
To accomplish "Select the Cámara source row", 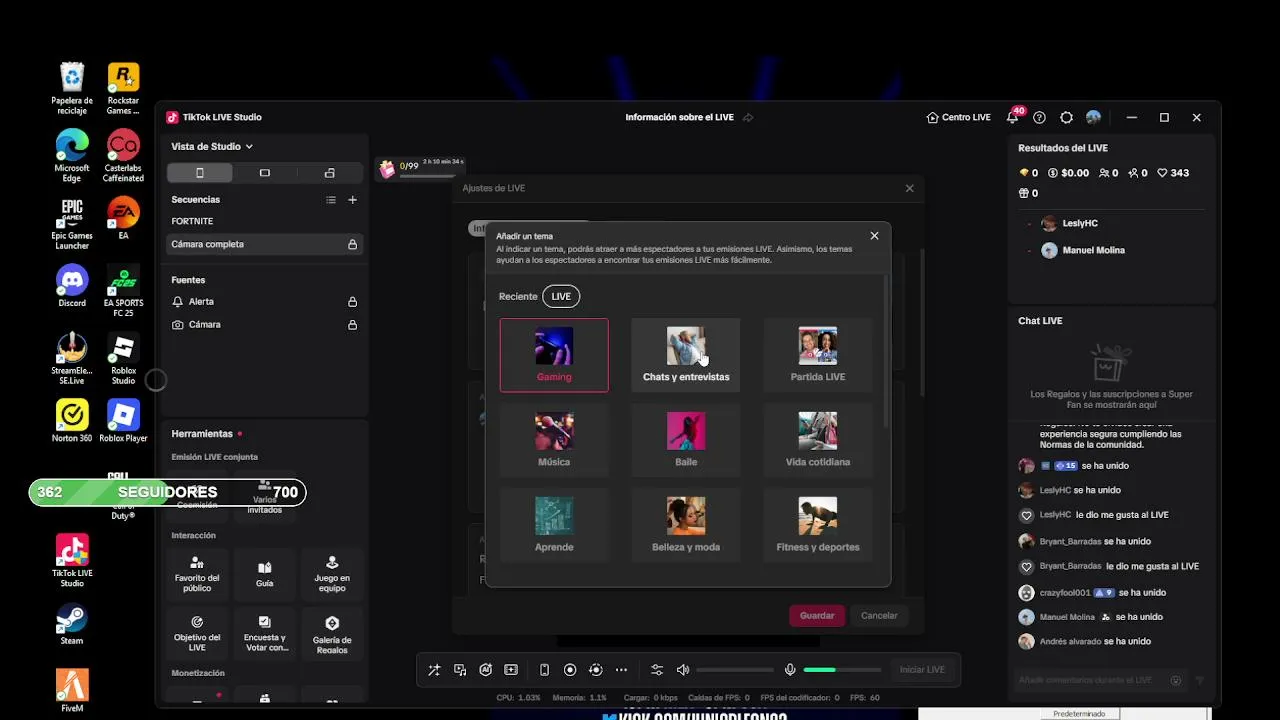I will (x=265, y=325).
